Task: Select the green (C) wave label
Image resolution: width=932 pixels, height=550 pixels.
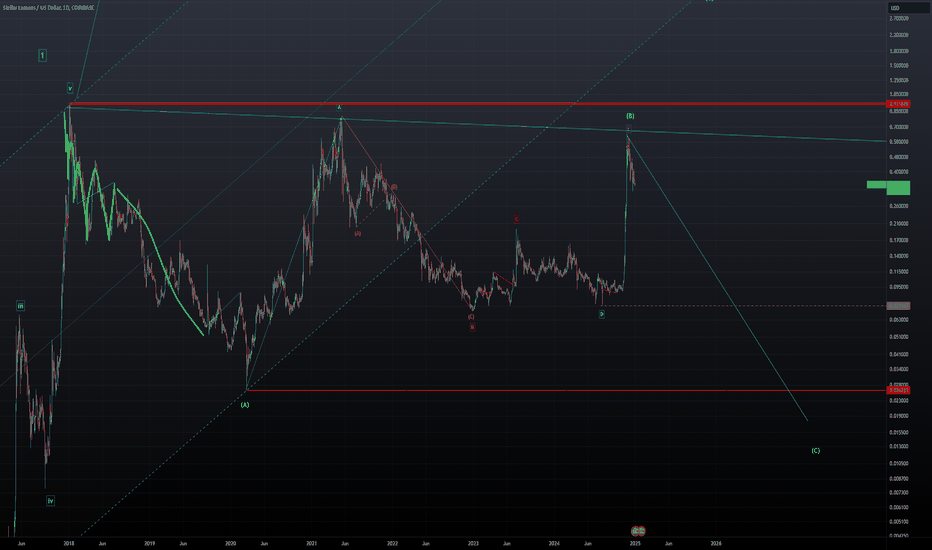Action: pyautogui.click(x=816, y=451)
